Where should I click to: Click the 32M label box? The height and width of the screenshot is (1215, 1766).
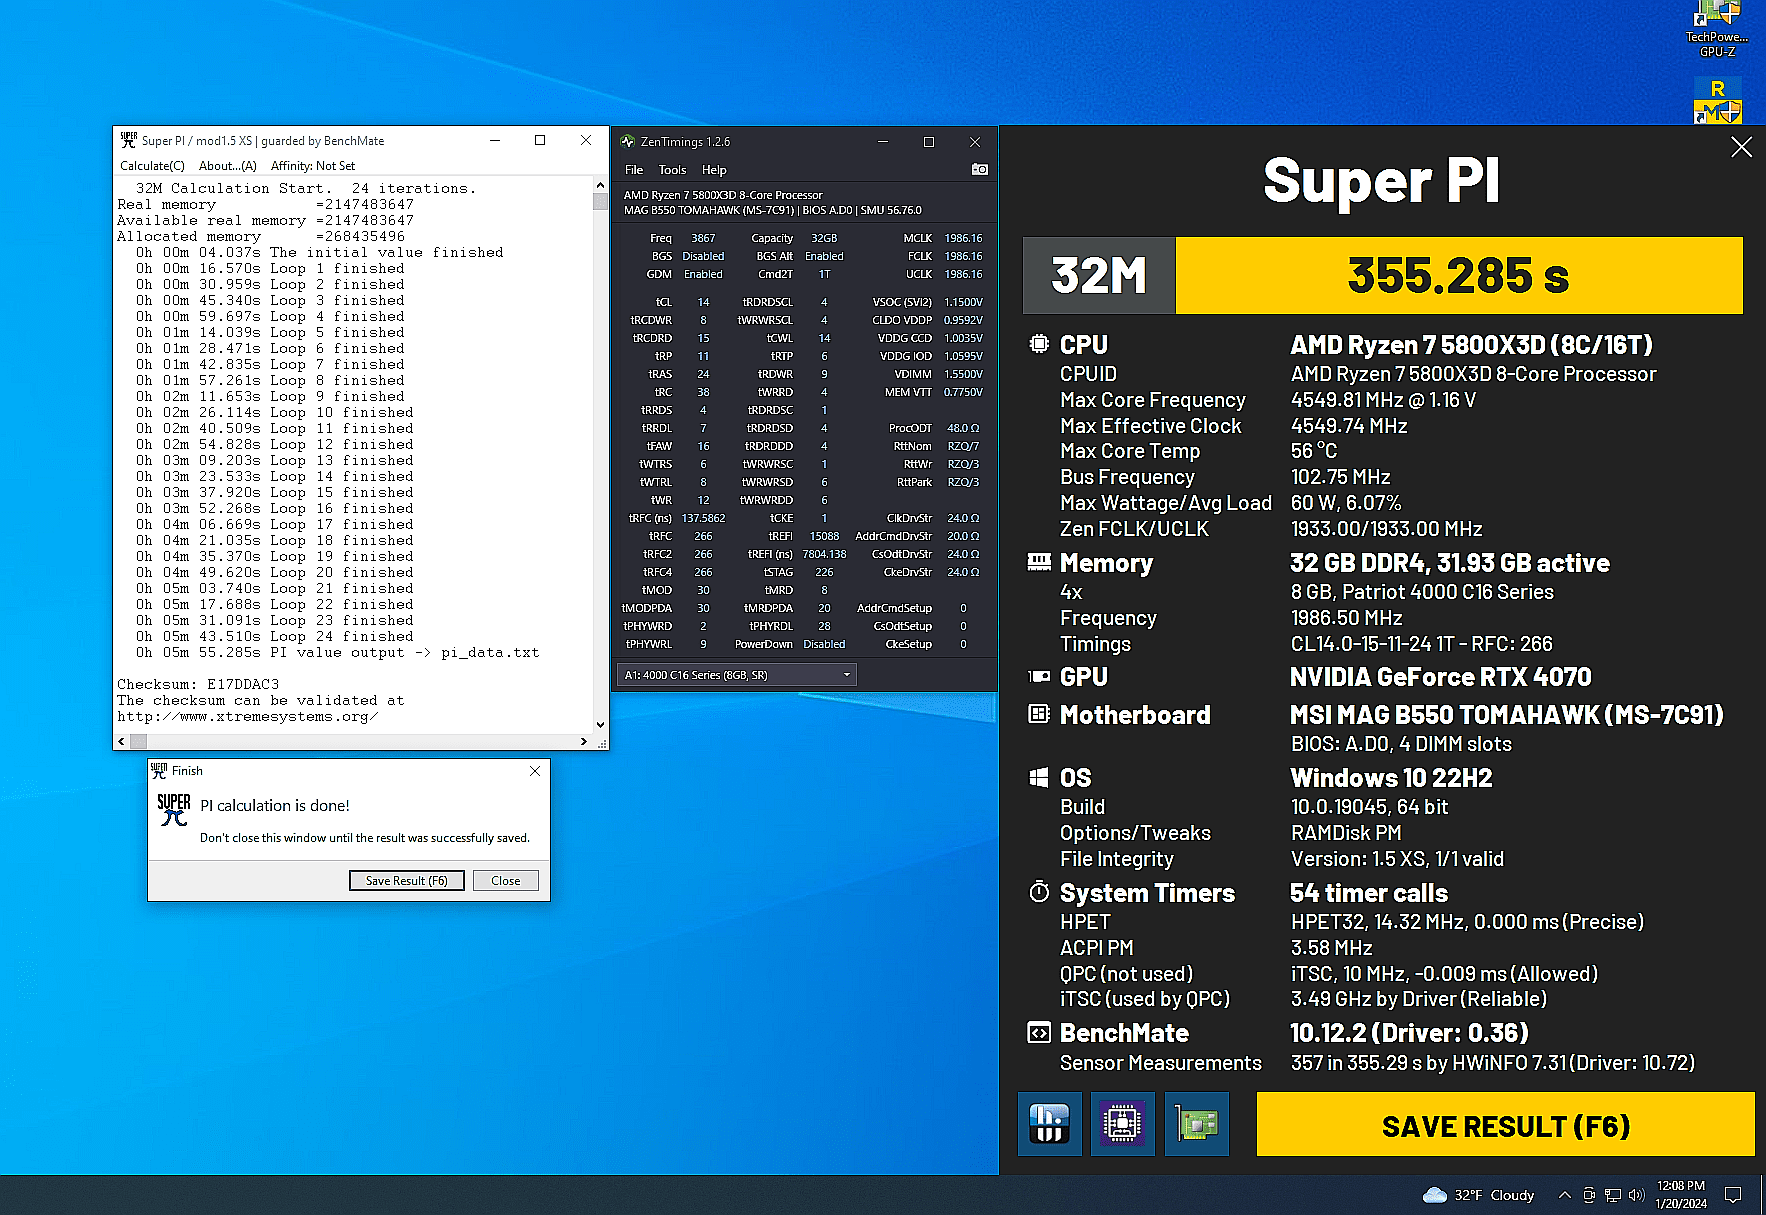(1099, 275)
